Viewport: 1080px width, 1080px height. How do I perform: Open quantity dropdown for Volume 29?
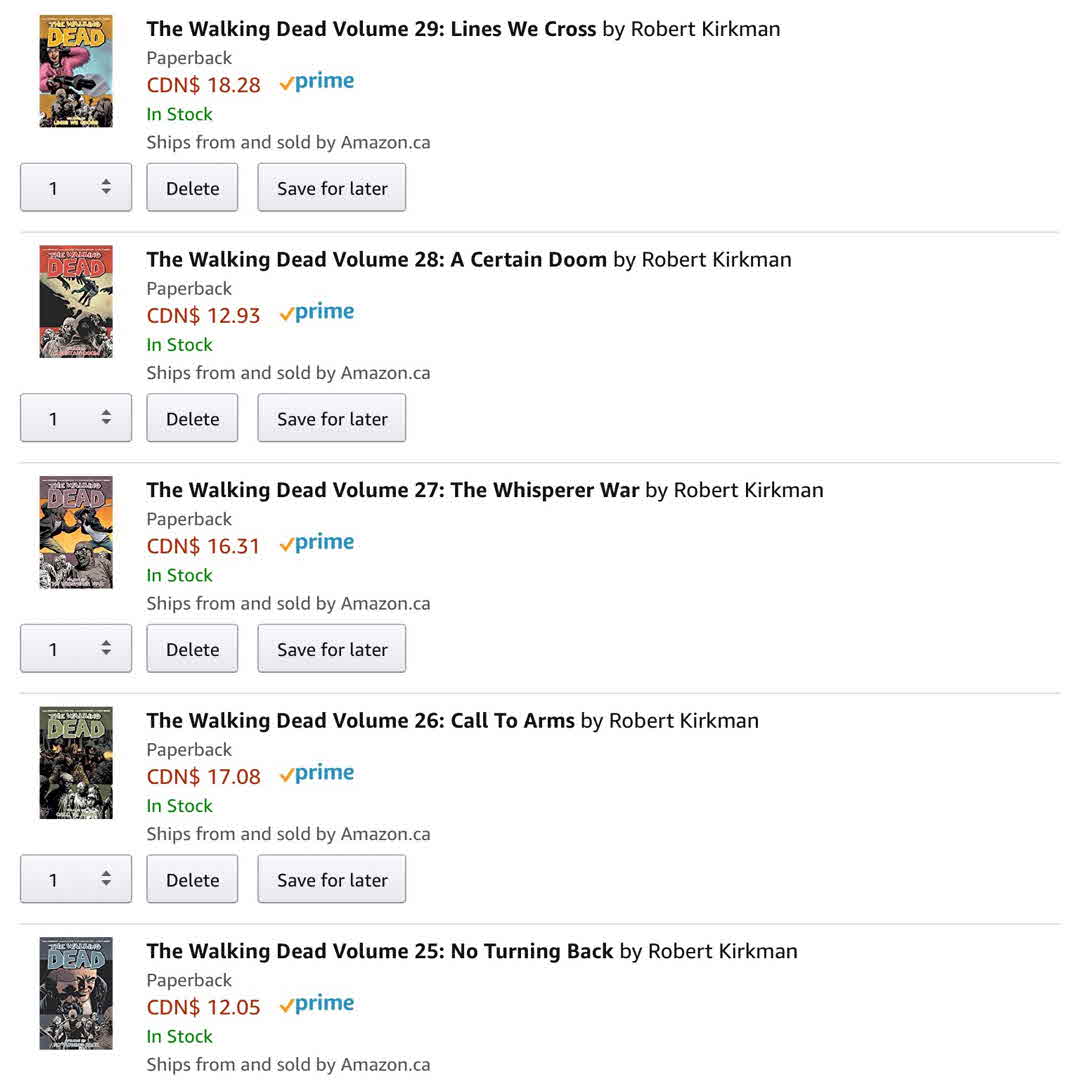click(76, 188)
